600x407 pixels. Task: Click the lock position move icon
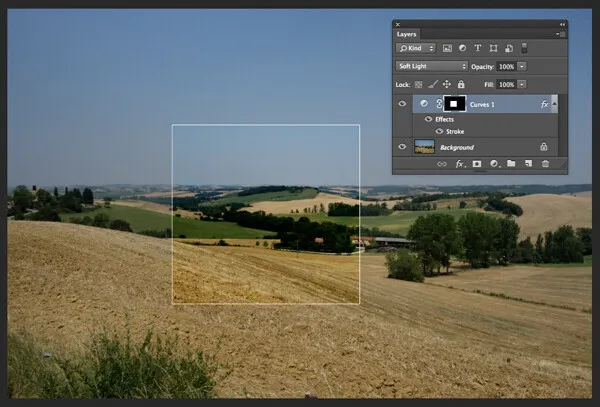pos(447,85)
